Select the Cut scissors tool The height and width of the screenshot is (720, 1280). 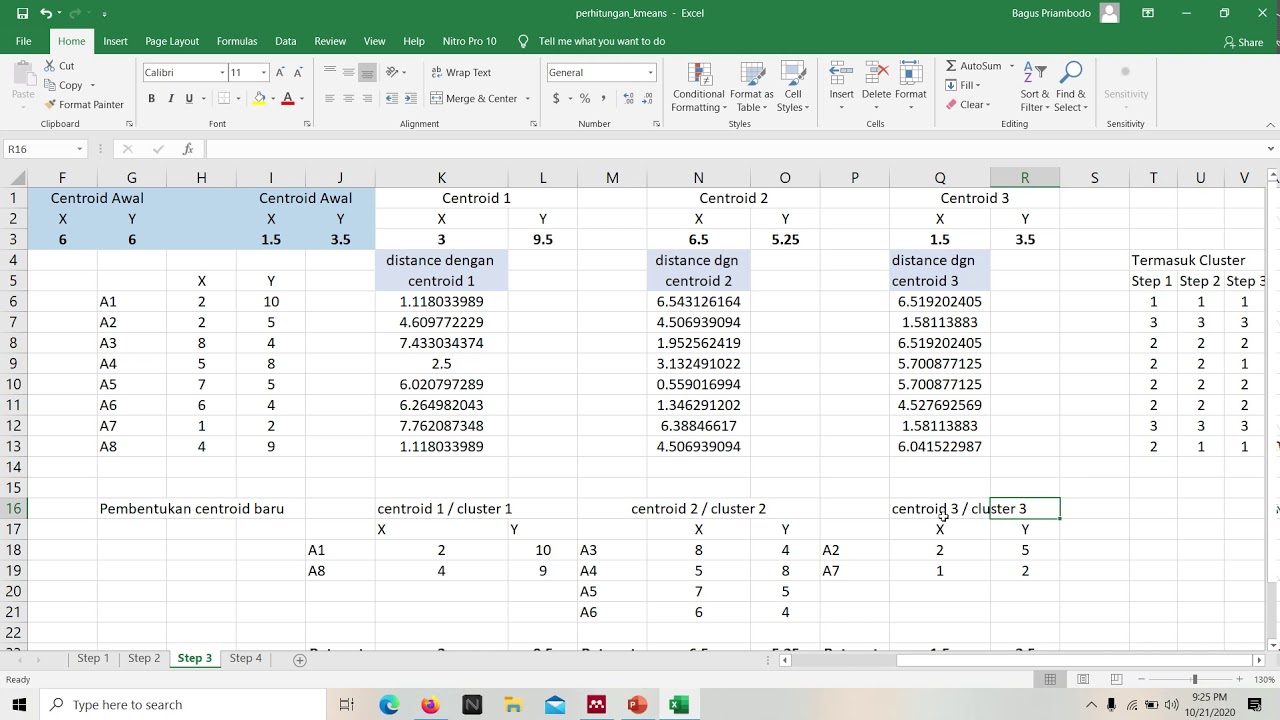click(60, 66)
